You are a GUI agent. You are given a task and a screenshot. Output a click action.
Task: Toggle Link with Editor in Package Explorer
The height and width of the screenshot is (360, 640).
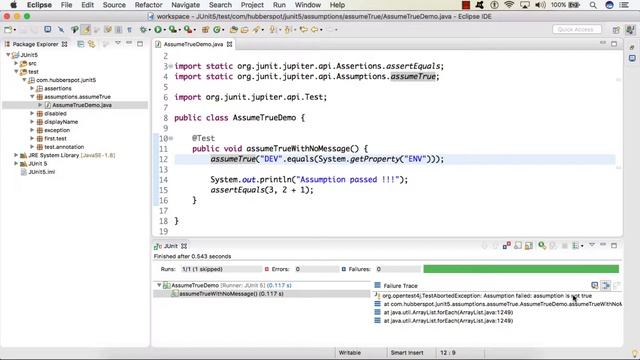[92, 44]
